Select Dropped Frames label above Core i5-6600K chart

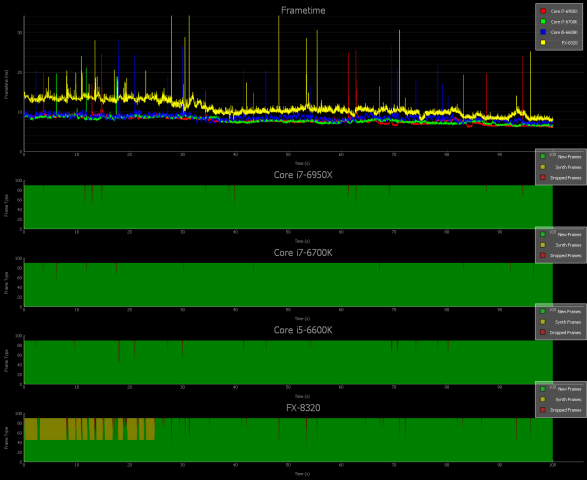click(x=566, y=332)
